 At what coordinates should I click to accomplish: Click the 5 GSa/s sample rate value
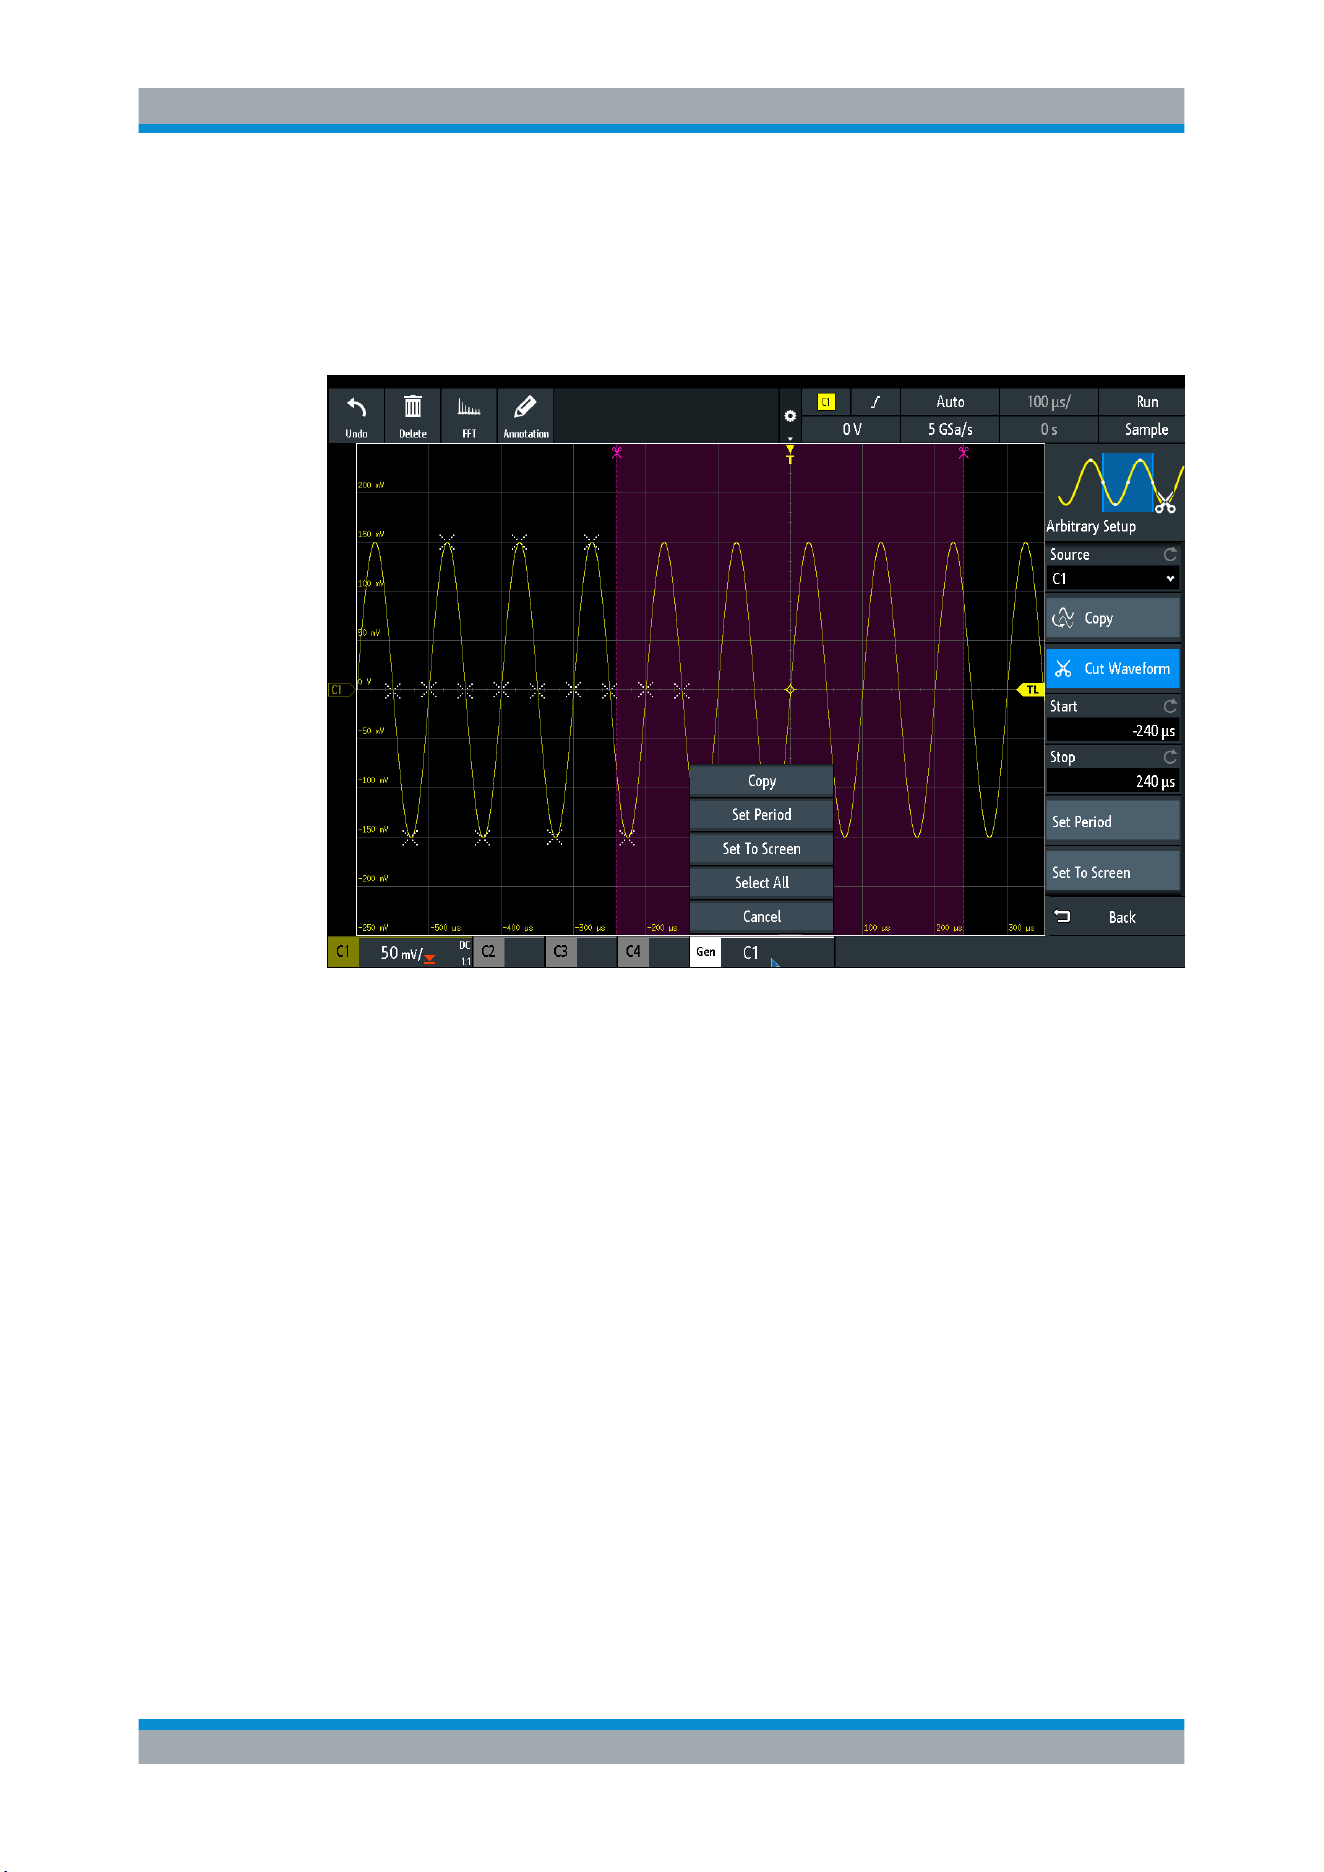click(x=950, y=429)
